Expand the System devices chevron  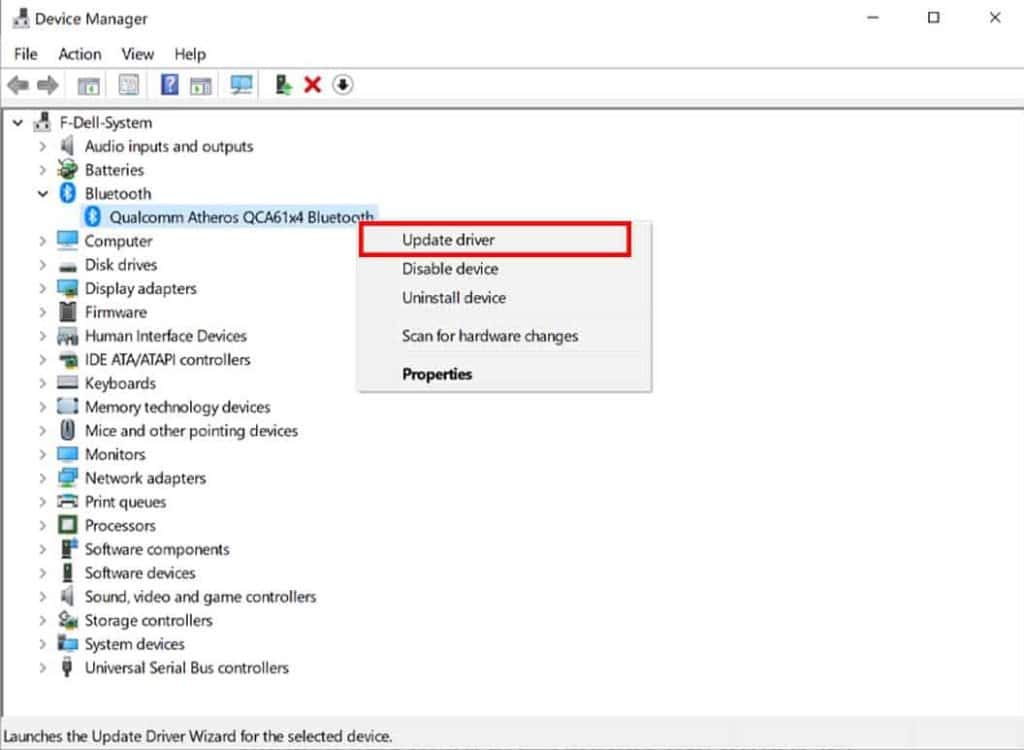click(x=43, y=644)
